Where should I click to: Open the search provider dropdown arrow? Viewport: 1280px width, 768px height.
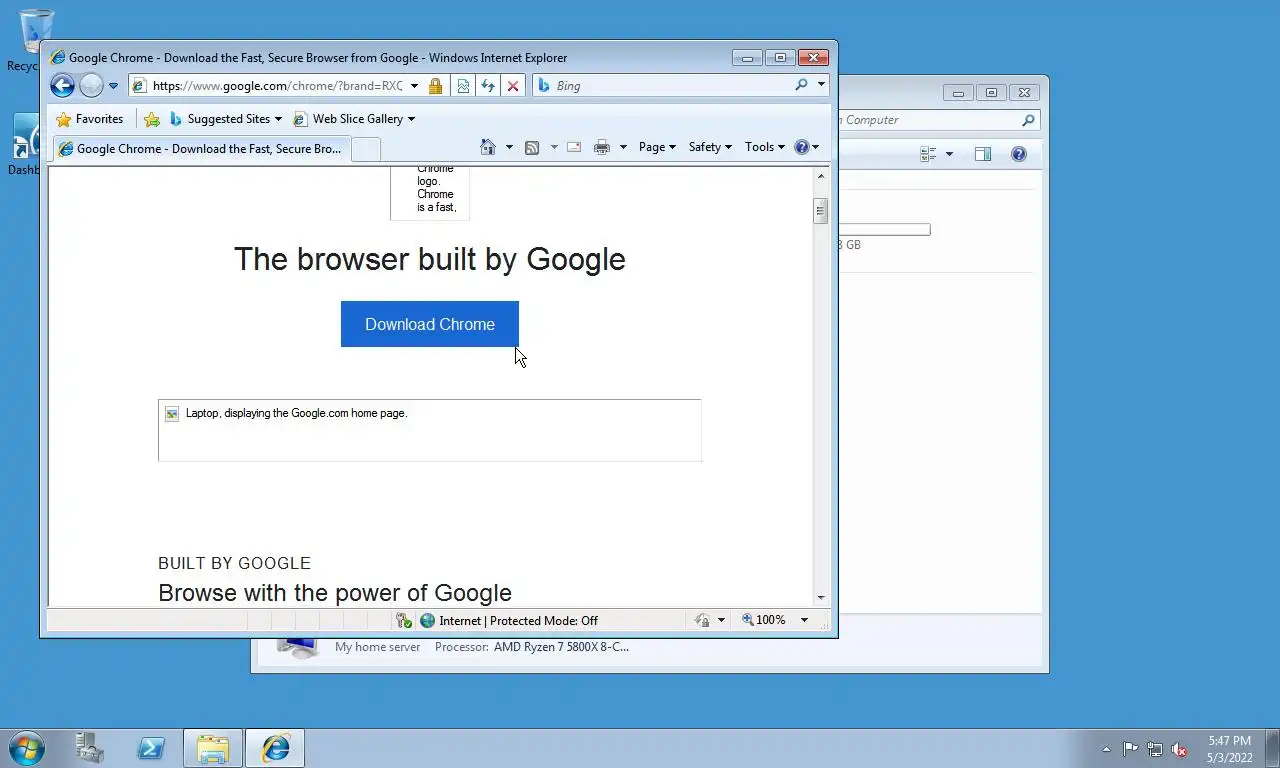click(x=821, y=85)
